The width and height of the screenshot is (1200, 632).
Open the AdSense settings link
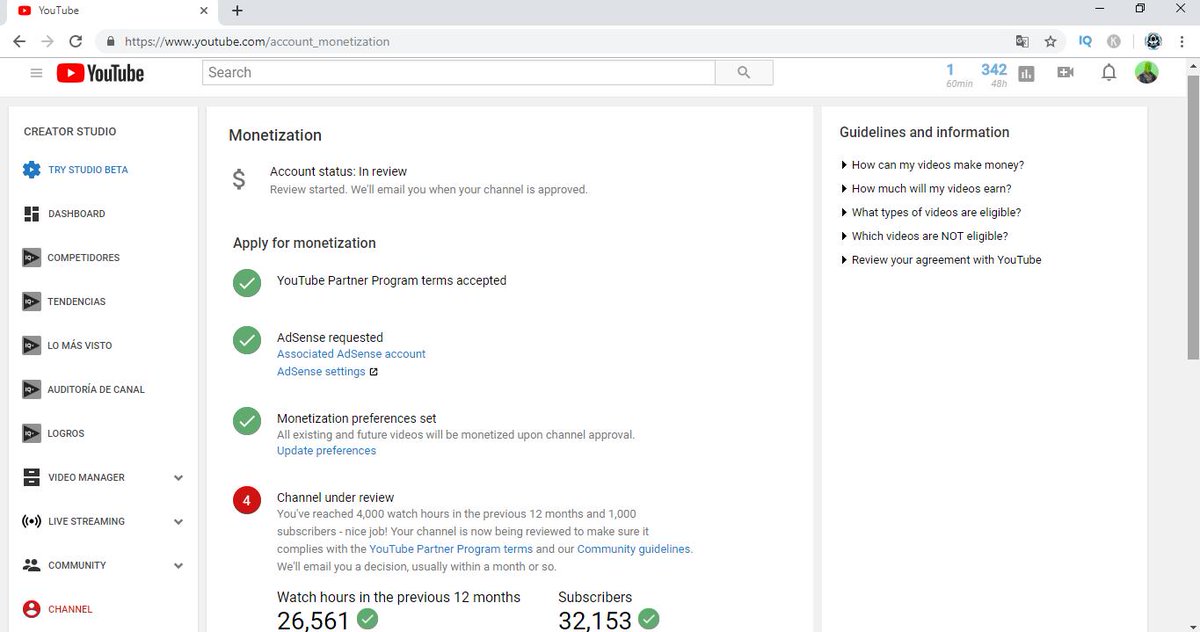(321, 372)
